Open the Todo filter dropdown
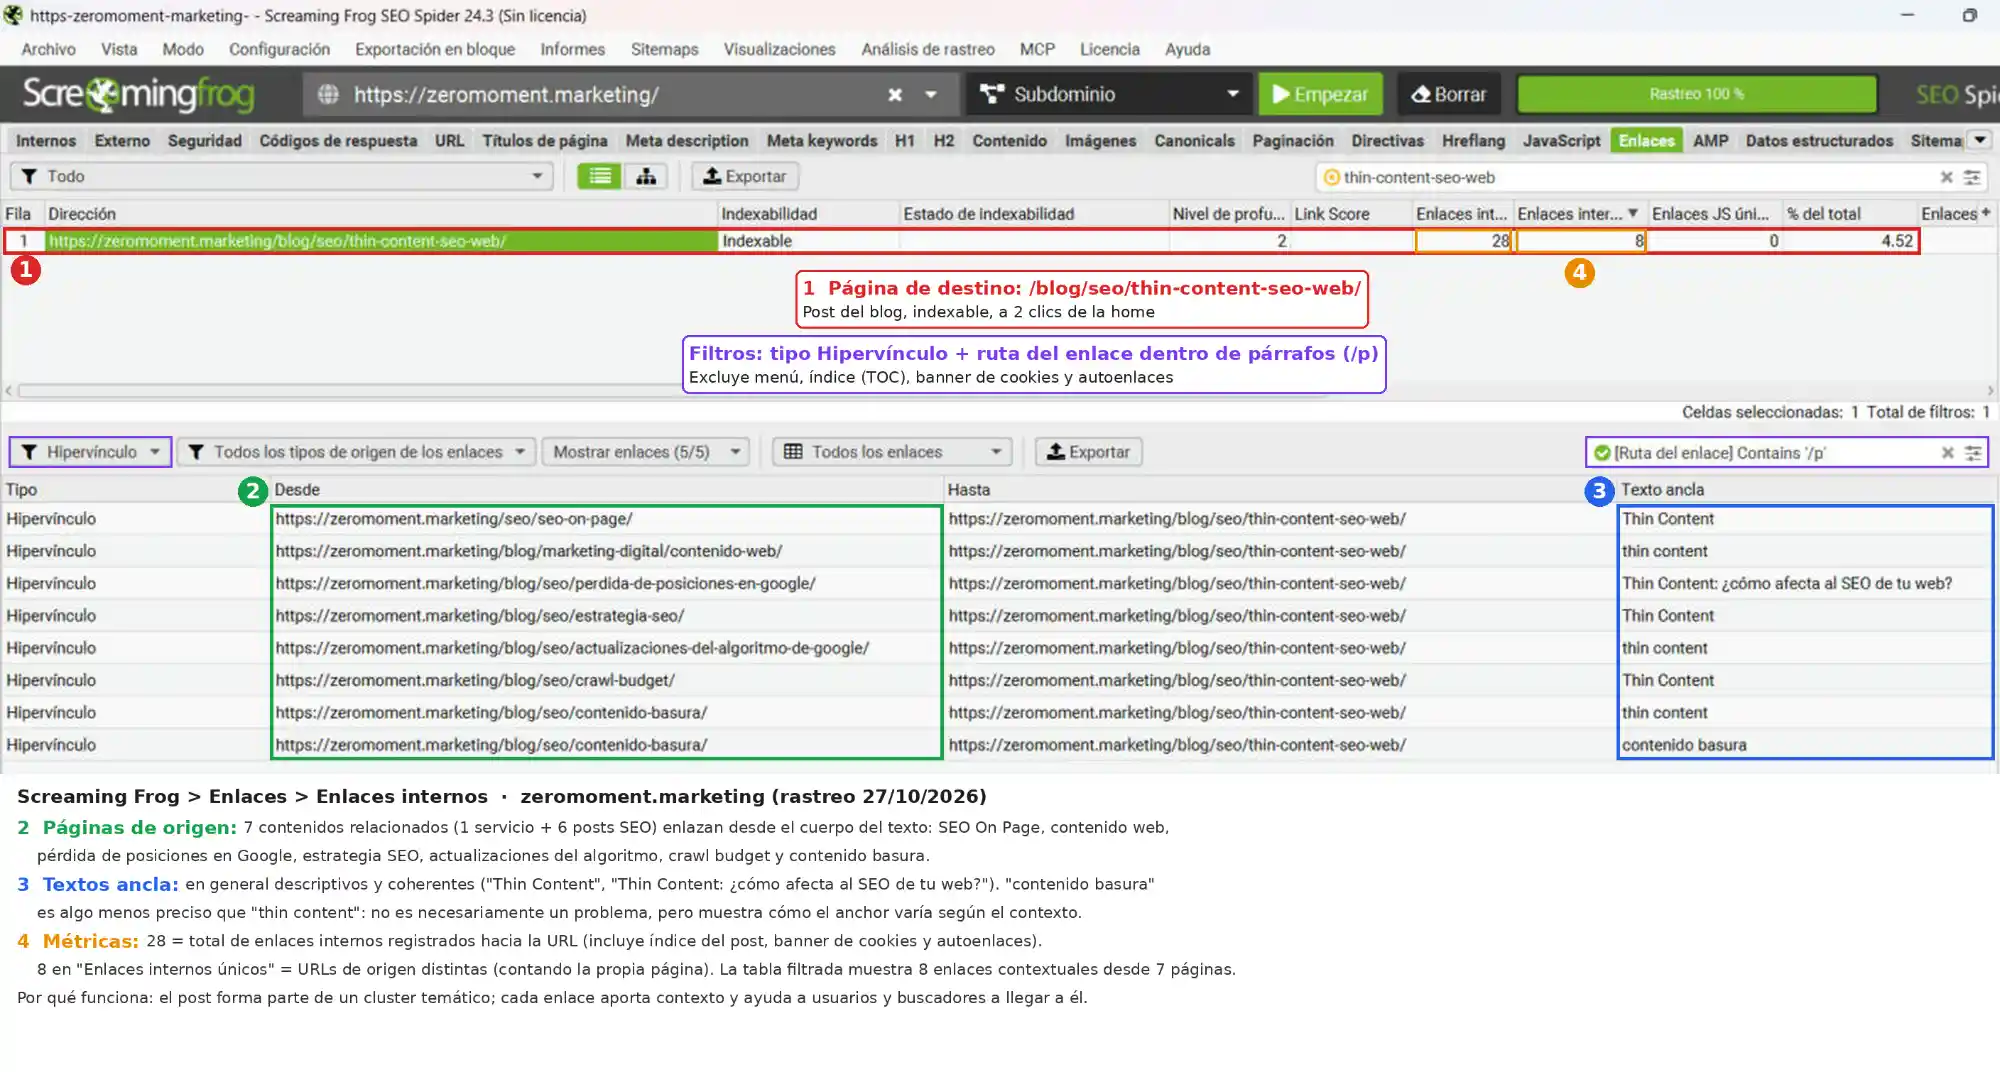Viewport: 2000px width, 1072px height. click(281, 176)
